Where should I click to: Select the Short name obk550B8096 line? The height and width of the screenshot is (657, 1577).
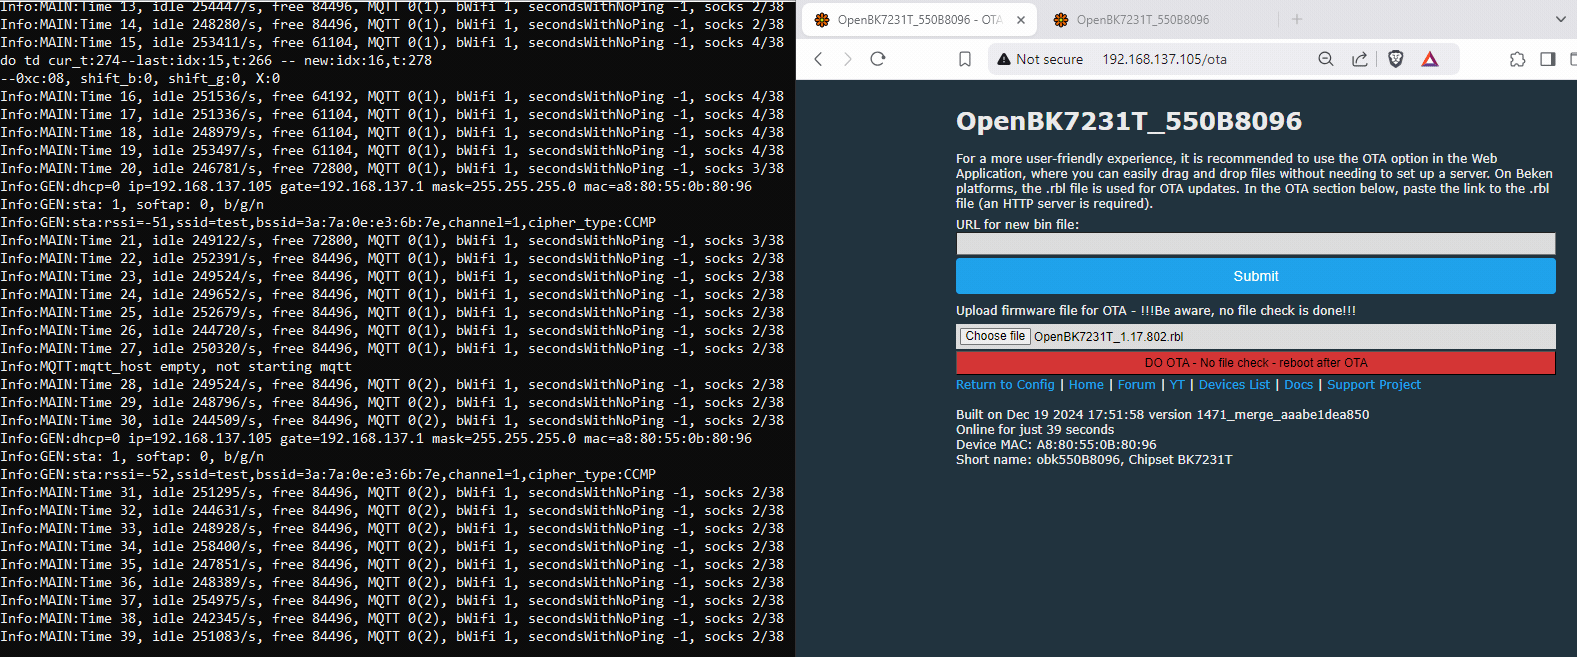coord(1094,460)
